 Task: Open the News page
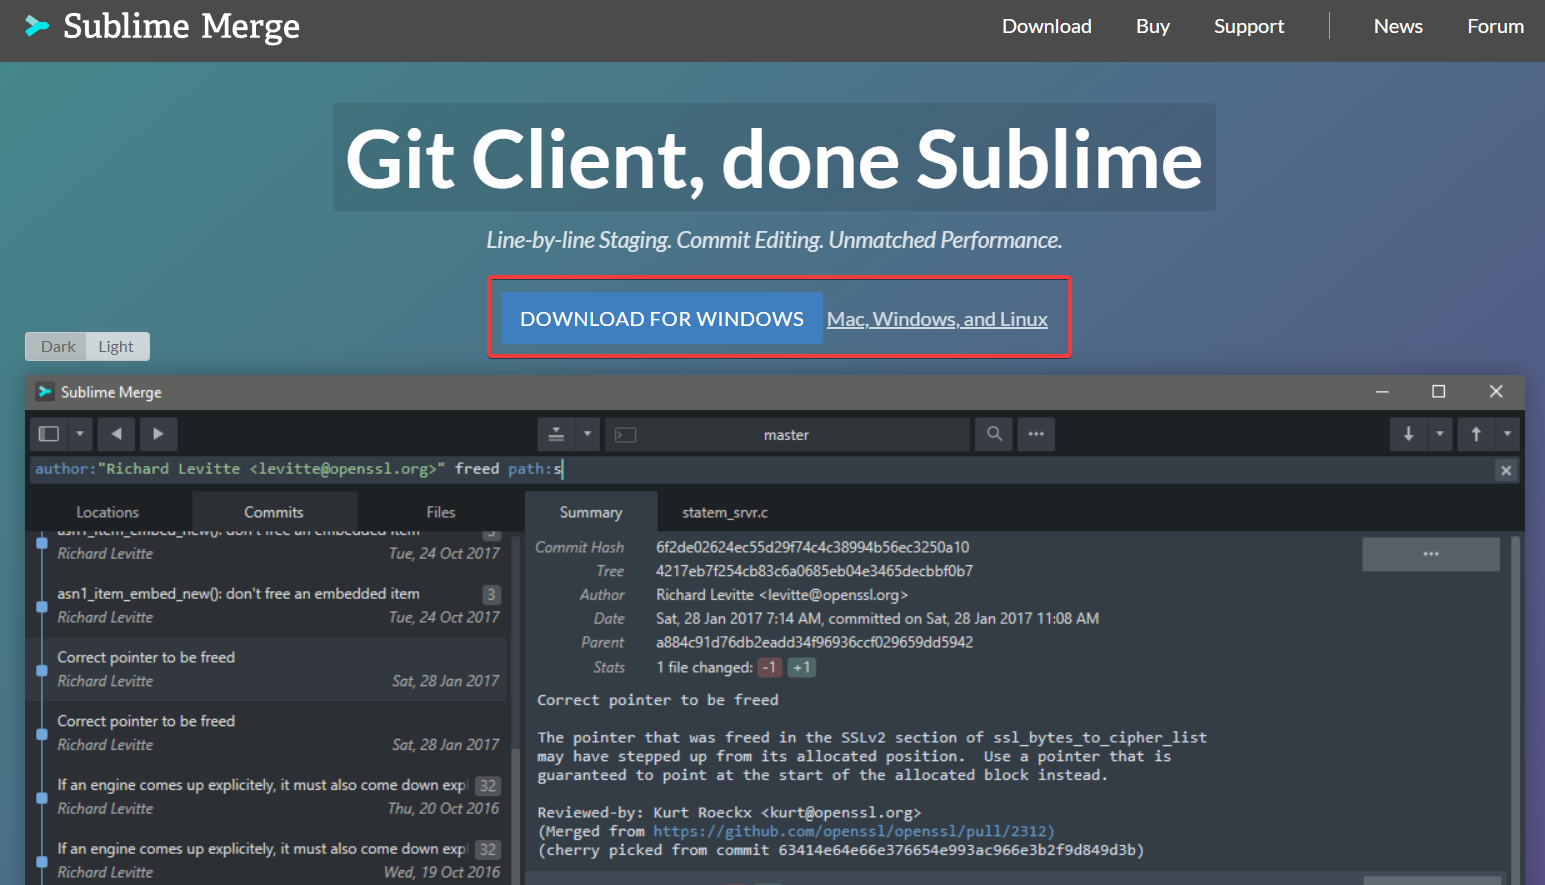tap(1397, 26)
